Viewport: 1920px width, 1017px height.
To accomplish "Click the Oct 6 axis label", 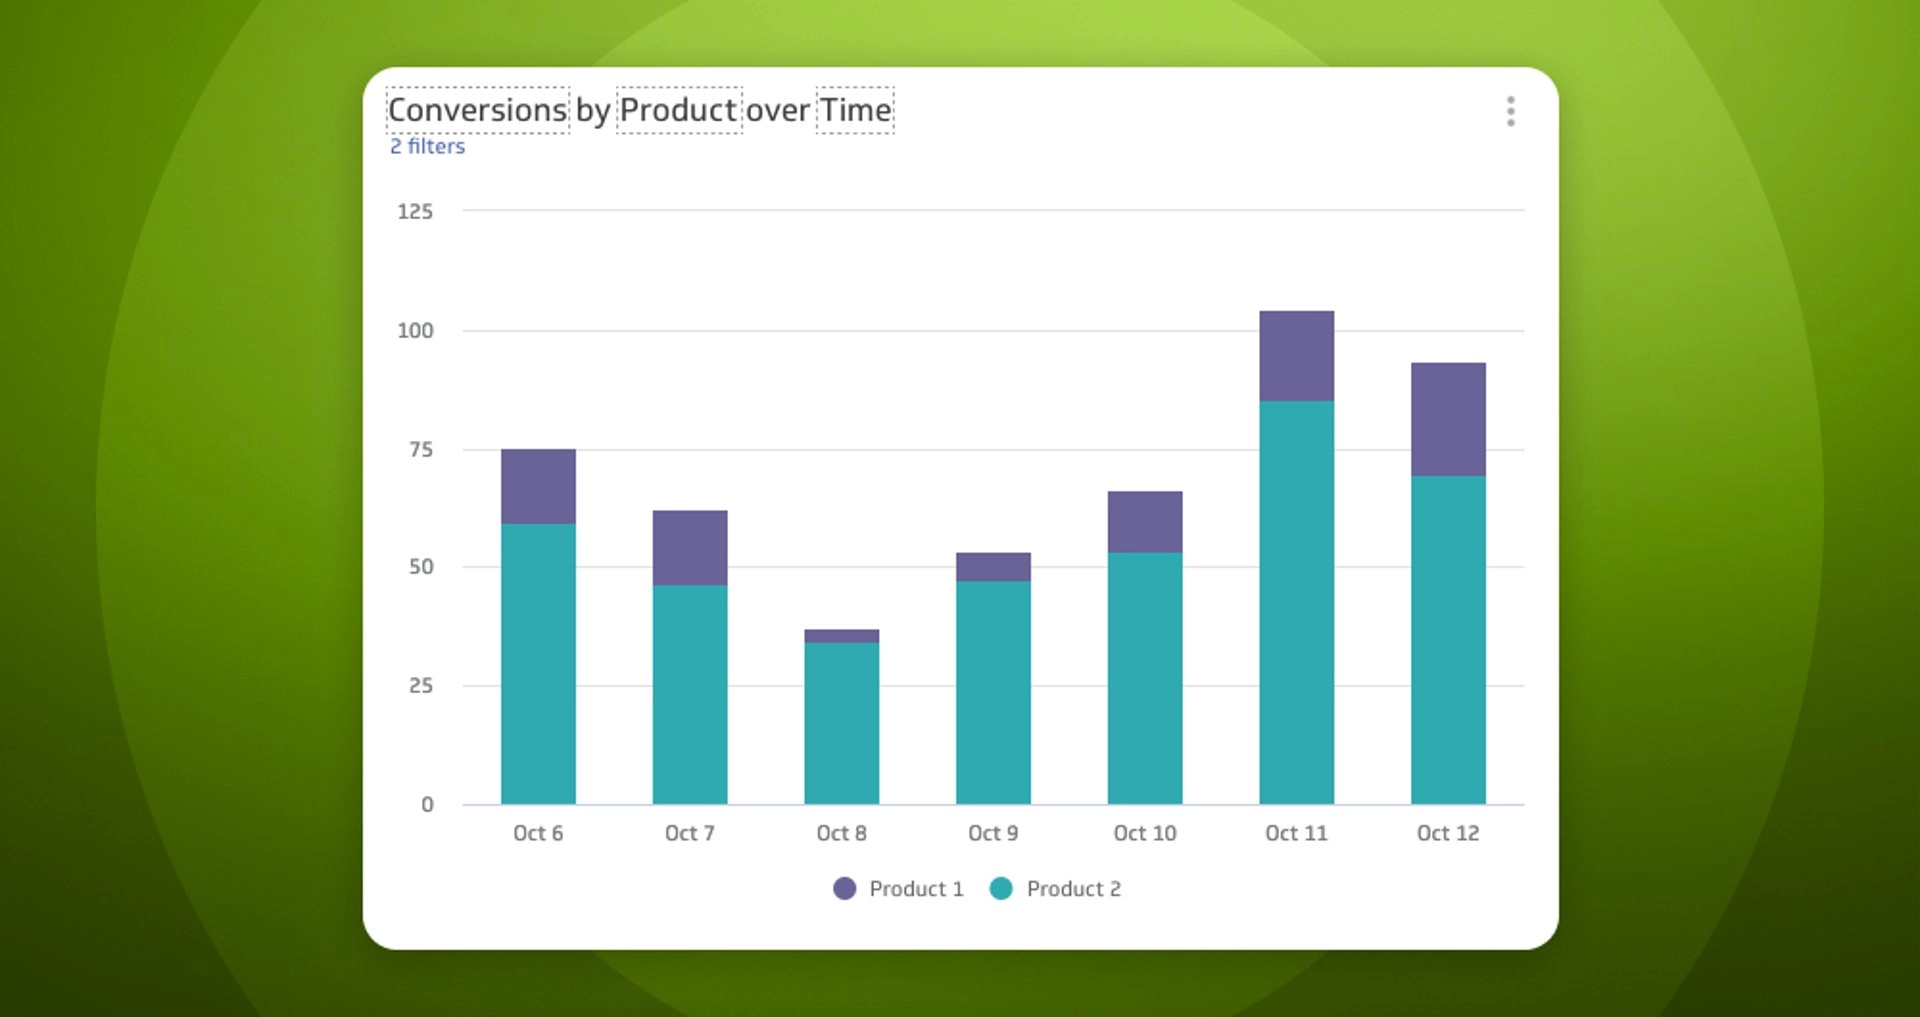I will [x=538, y=833].
